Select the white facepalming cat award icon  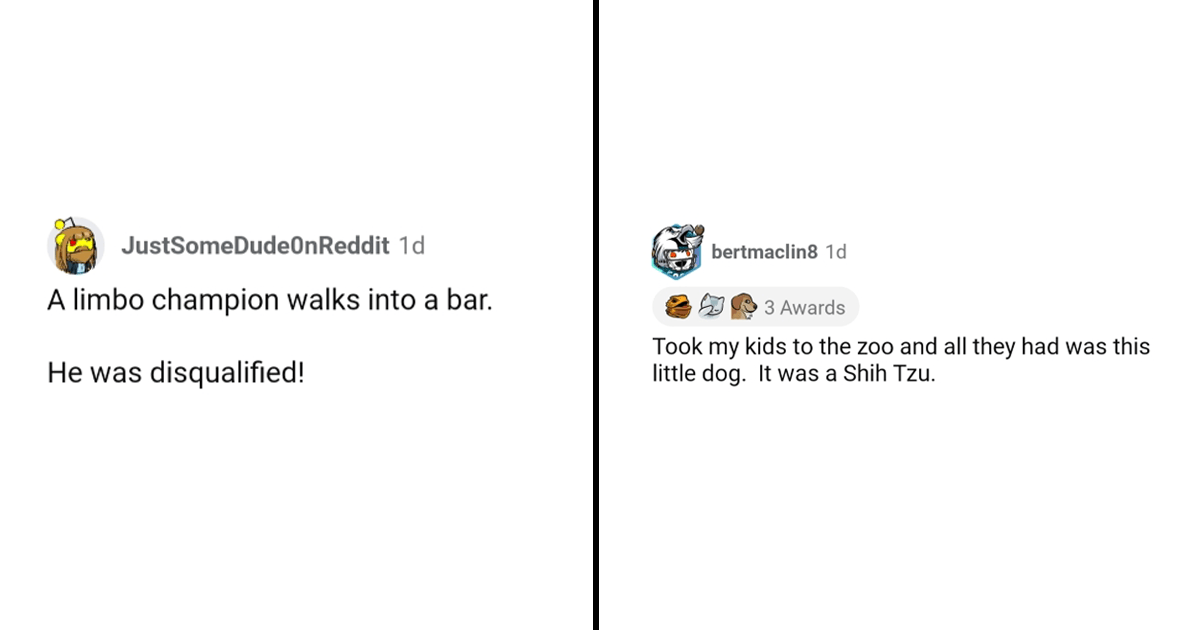click(x=710, y=307)
